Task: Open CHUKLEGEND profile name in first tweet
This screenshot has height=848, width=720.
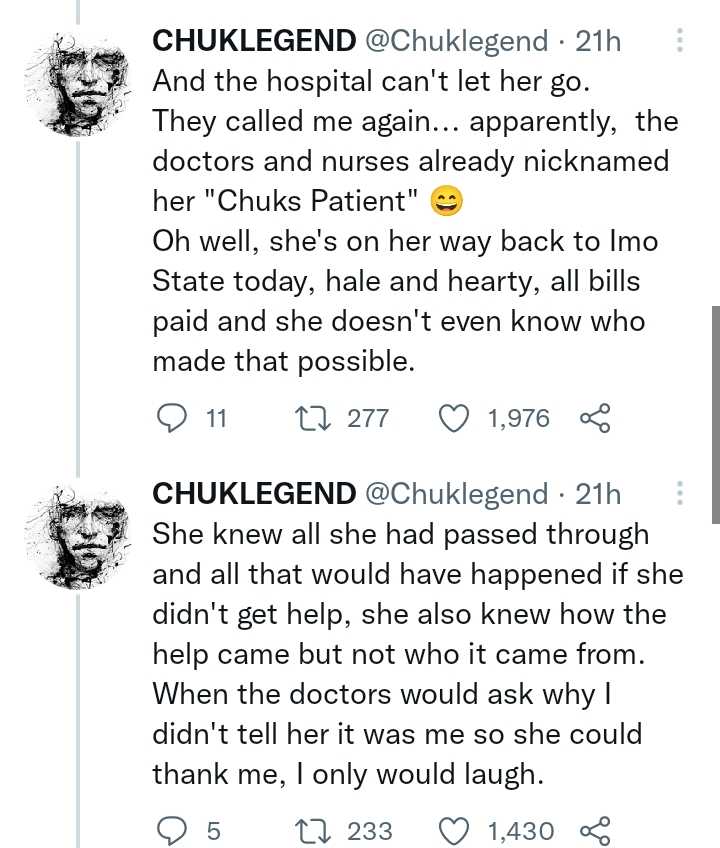Action: 253,42
